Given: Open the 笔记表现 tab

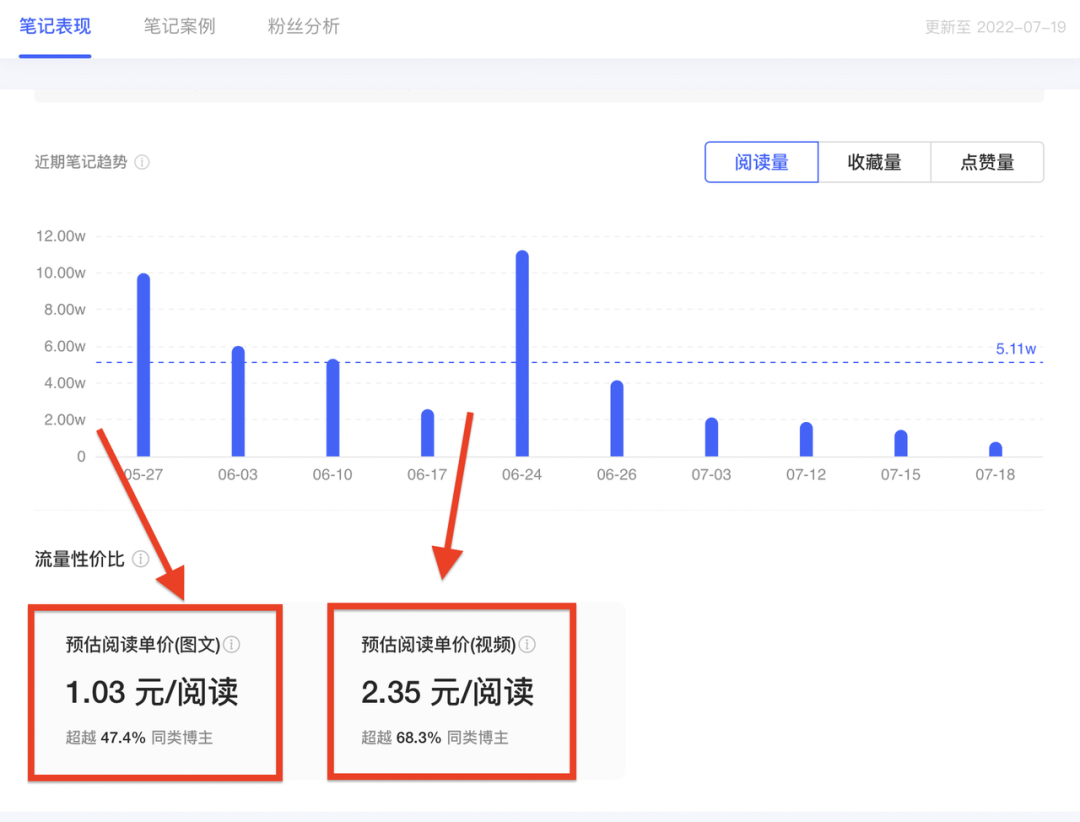Looking at the screenshot, I should (x=55, y=27).
